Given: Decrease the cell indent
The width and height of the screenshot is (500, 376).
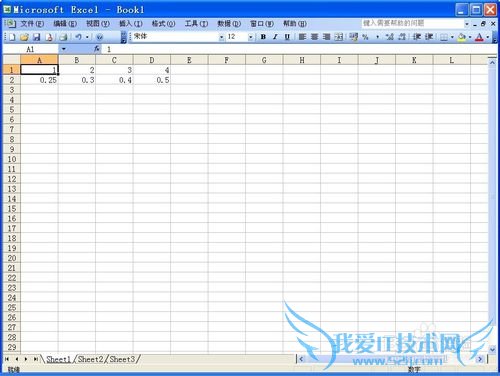Looking at the screenshot, I should (417, 37).
